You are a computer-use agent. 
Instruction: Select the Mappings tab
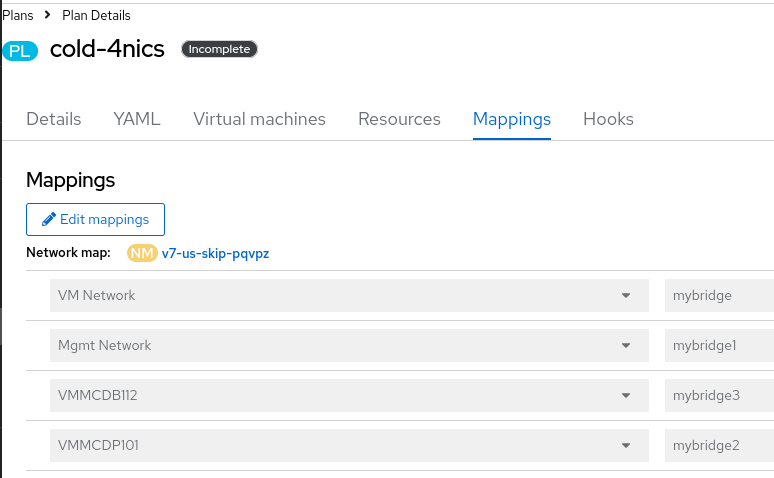[512, 119]
